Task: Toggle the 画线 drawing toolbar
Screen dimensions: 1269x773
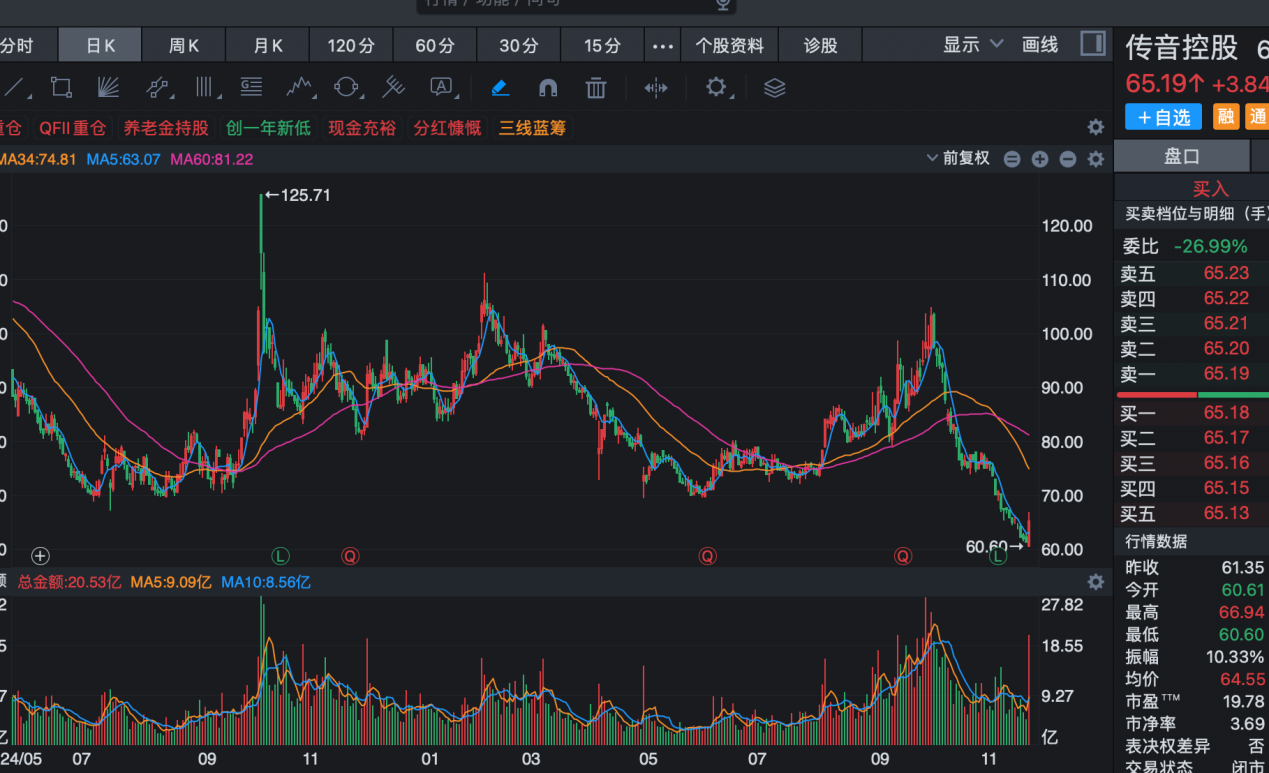Action: coord(1040,45)
